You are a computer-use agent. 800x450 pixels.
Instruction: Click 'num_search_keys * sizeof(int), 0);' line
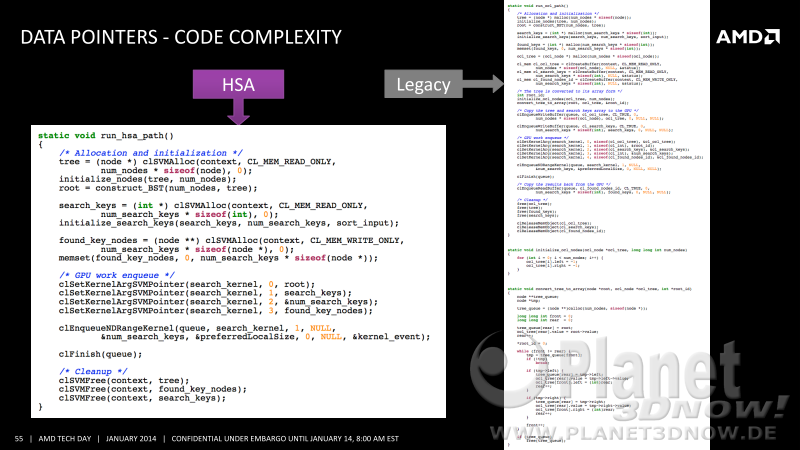pos(189,215)
